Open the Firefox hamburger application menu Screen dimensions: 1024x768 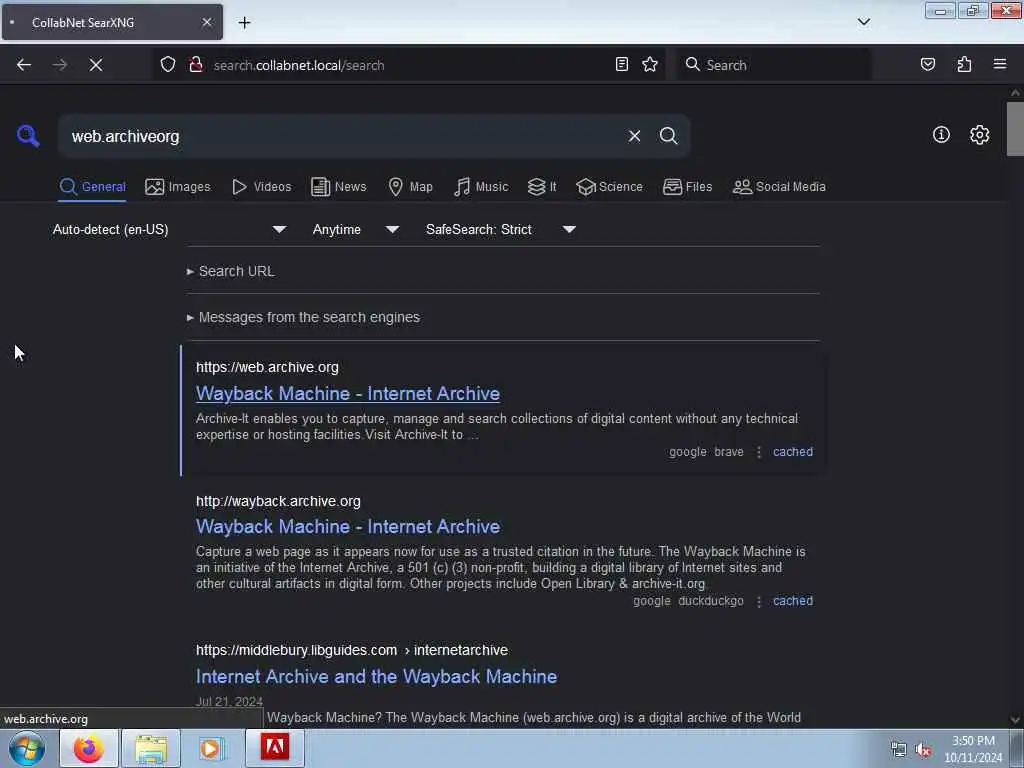click(x=1000, y=64)
